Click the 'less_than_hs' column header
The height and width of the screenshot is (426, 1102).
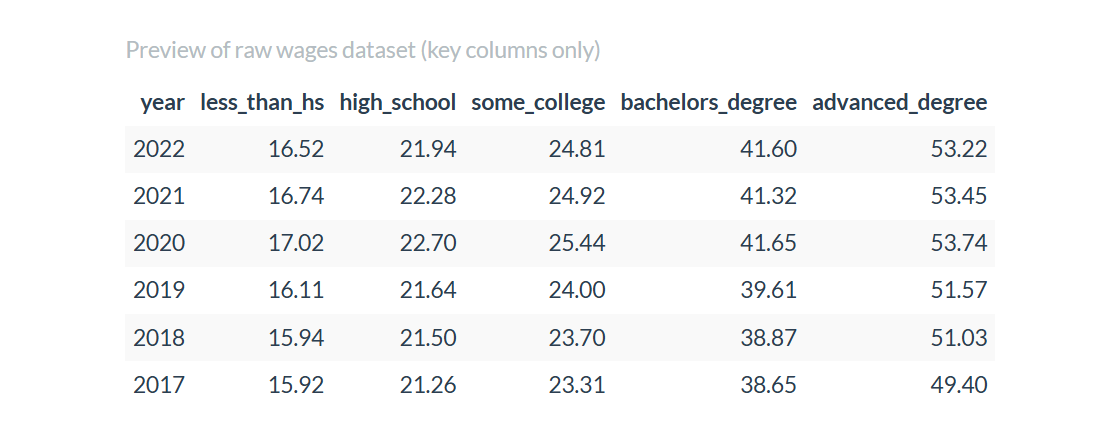point(262,102)
